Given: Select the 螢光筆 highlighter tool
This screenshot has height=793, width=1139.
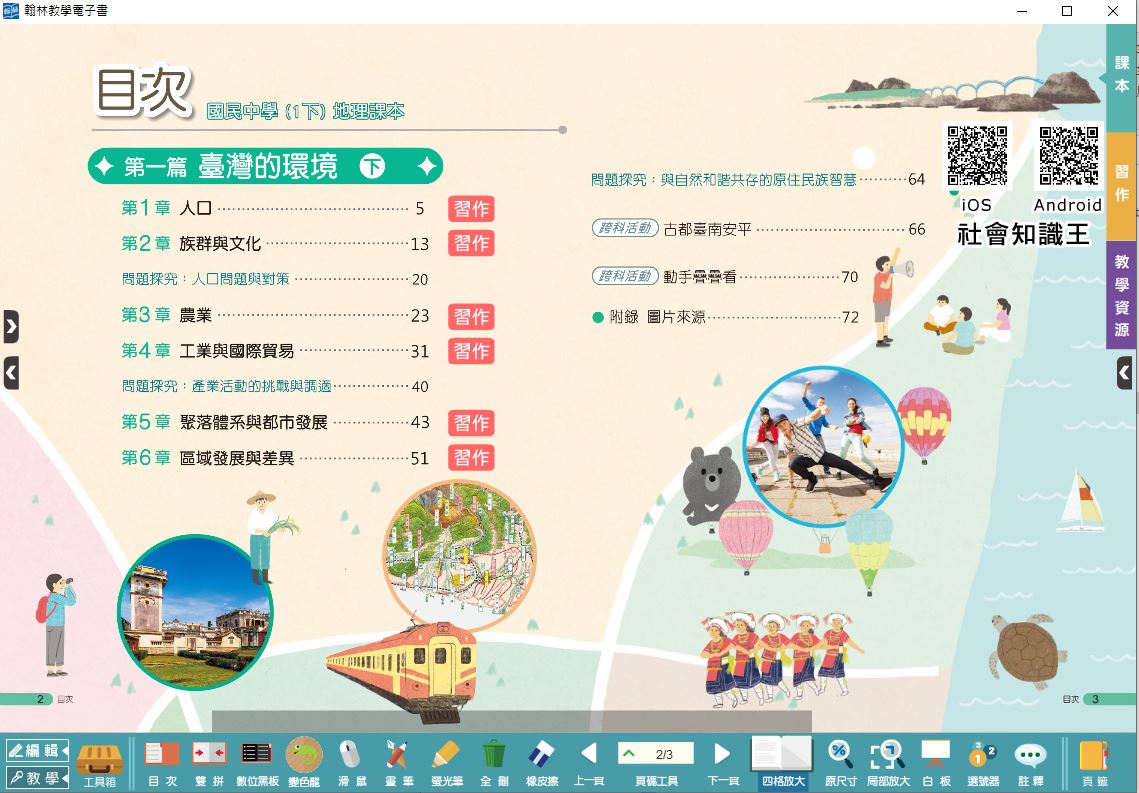Looking at the screenshot, I should pyautogui.click(x=445, y=762).
